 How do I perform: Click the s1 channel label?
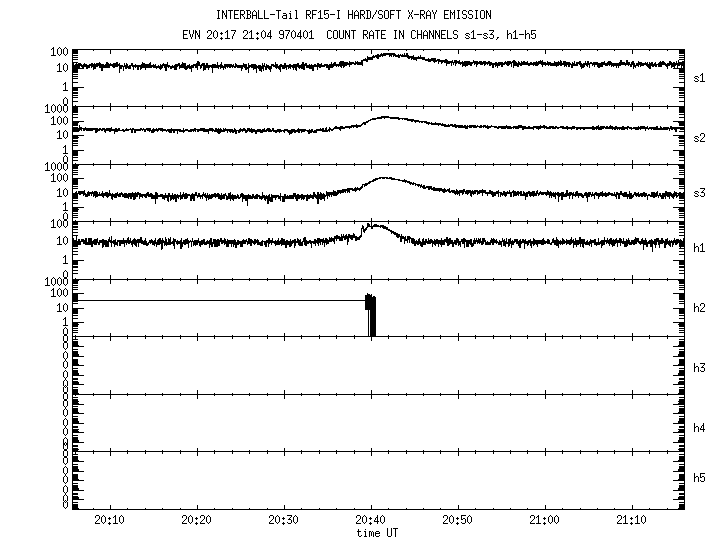[x=700, y=77]
